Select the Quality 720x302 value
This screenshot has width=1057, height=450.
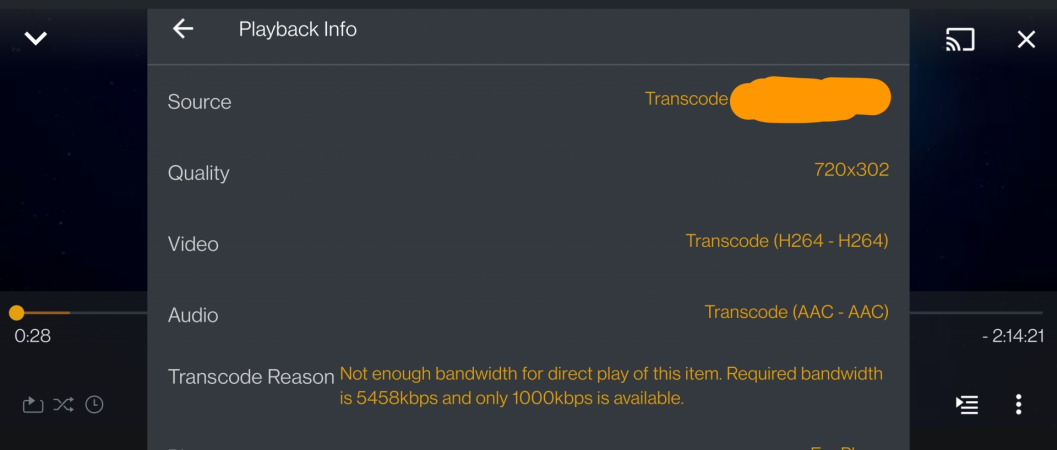[x=851, y=170]
